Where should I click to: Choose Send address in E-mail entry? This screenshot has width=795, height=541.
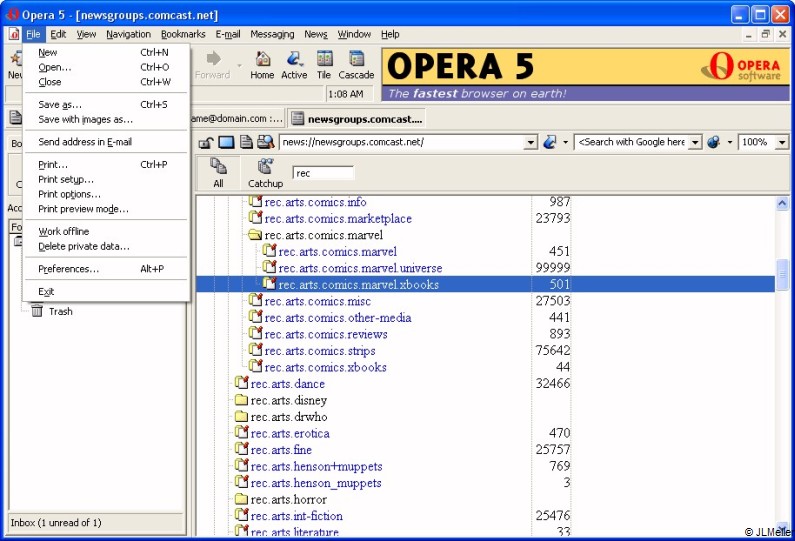(105, 142)
